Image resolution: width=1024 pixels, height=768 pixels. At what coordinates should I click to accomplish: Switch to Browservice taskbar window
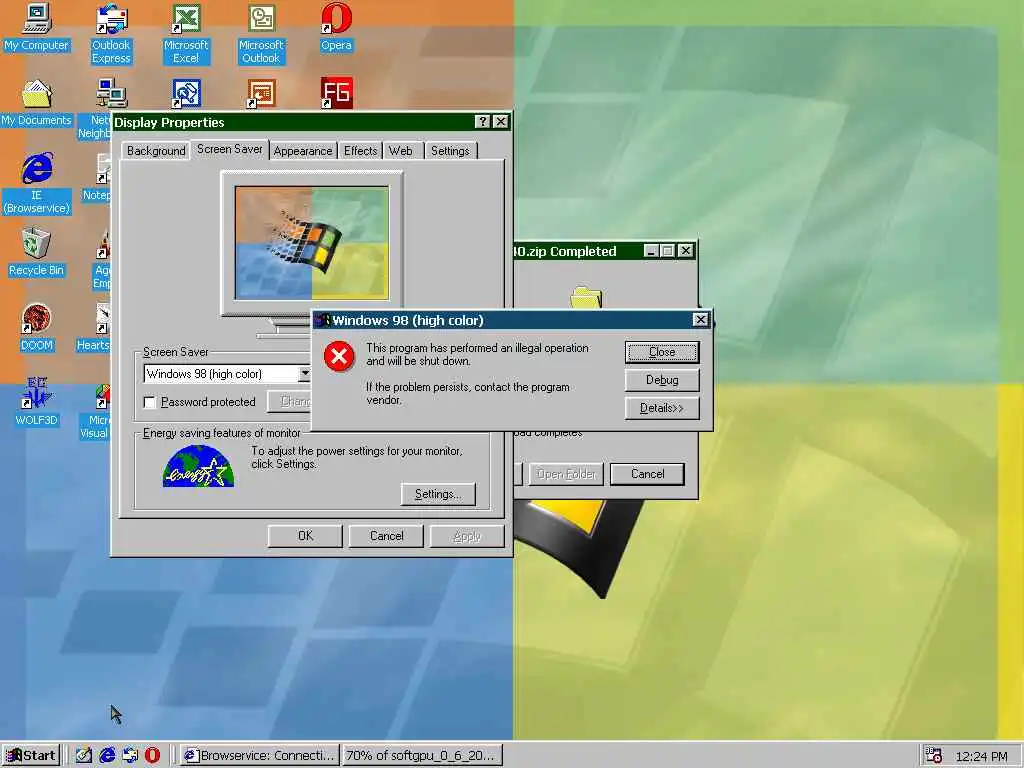[x=260, y=756]
